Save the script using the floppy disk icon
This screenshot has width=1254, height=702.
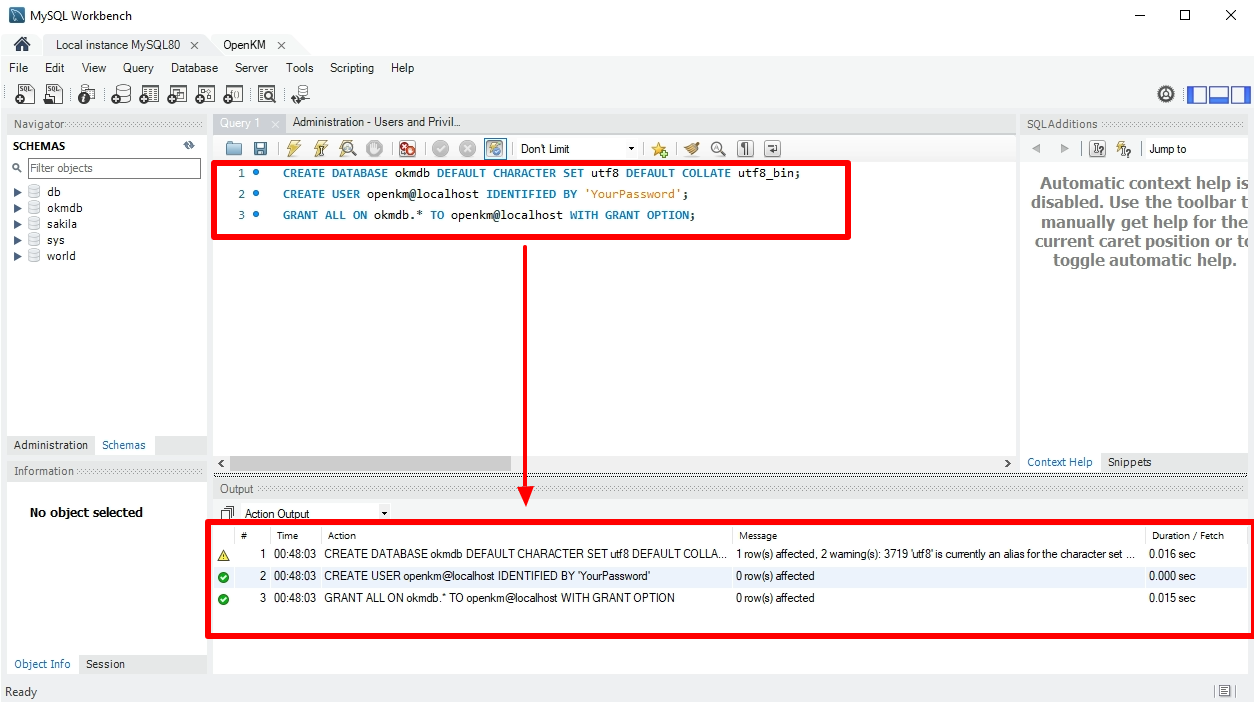(260, 149)
